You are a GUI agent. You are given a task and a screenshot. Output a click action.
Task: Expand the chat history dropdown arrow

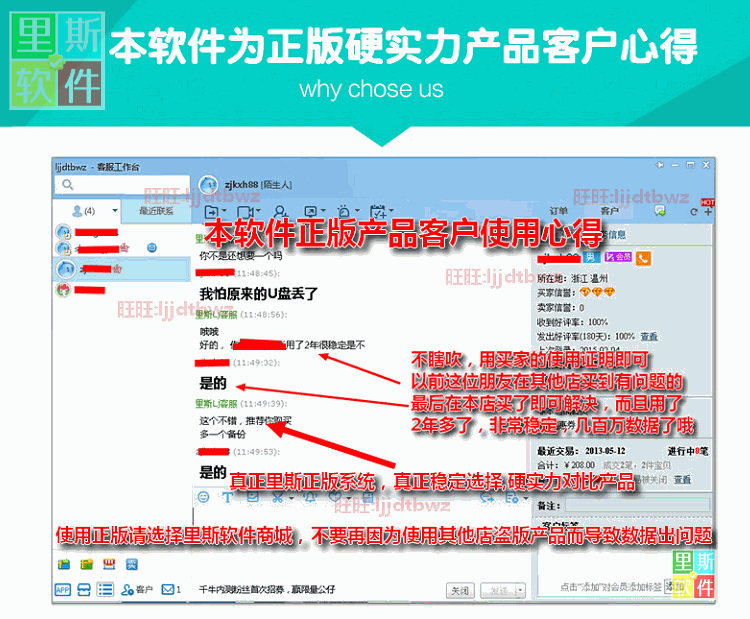pos(526,498)
